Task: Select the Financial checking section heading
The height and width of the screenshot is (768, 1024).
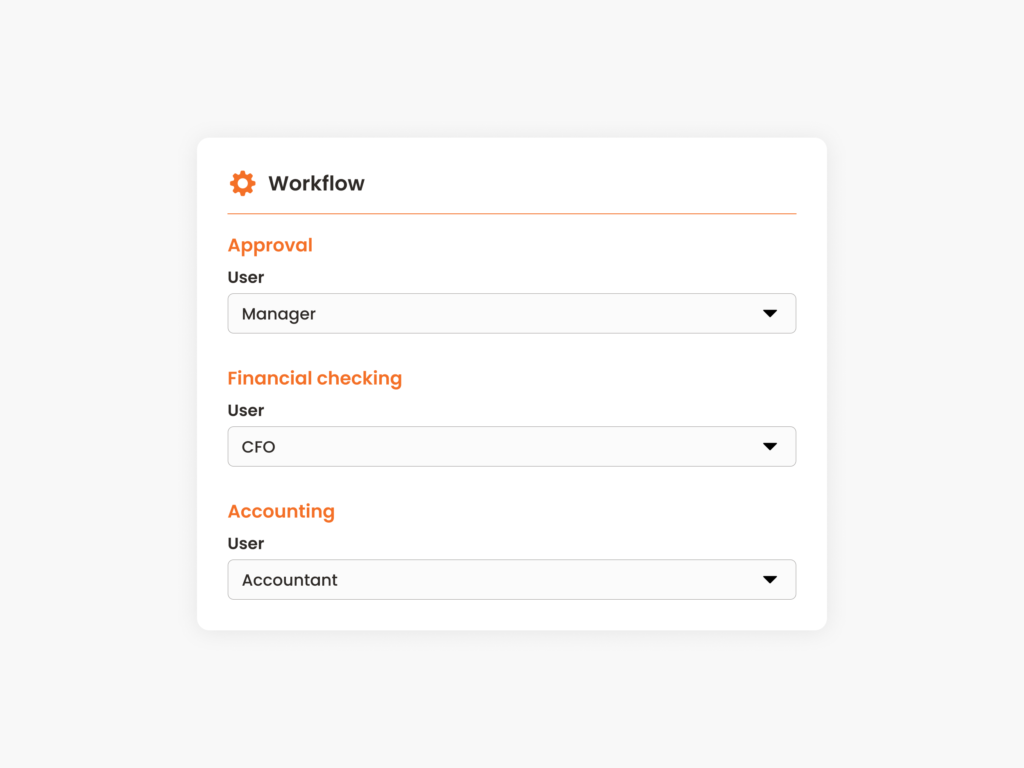Action: point(315,378)
